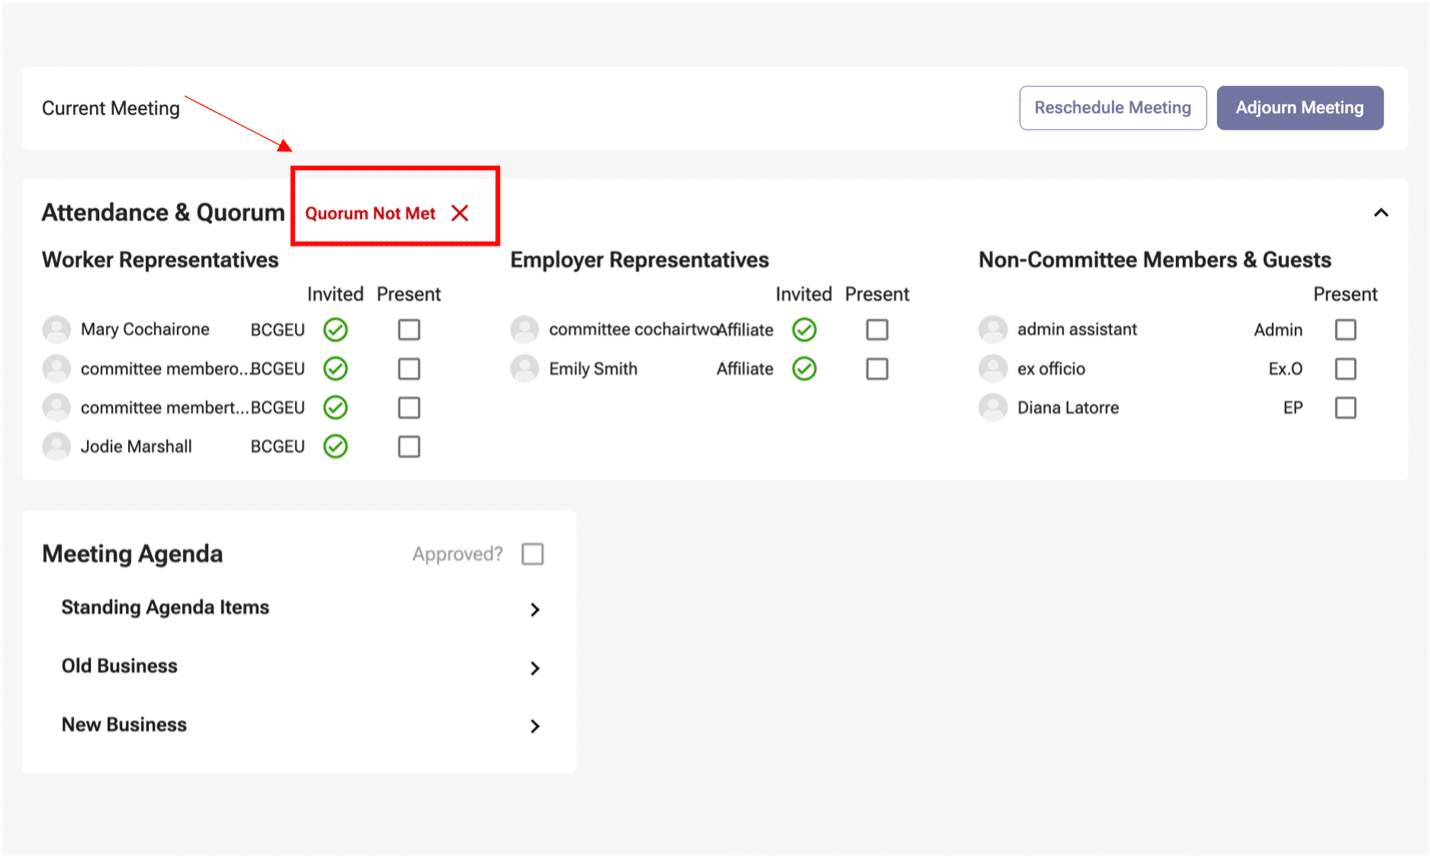
Task: Click Diana Latorre's avatar icon
Action: pos(993,407)
